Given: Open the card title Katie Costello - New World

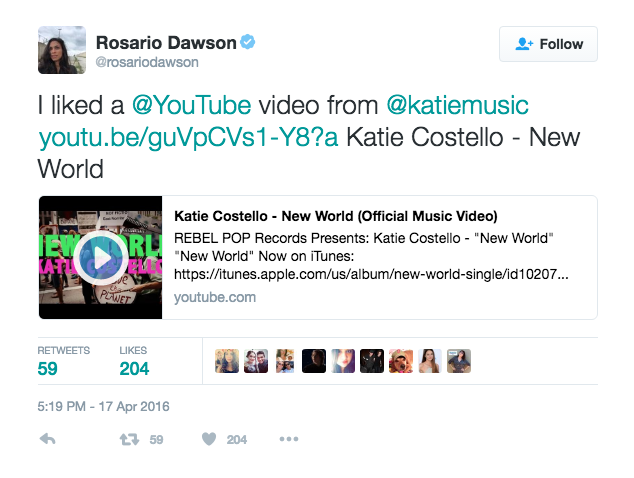Looking at the screenshot, I should click(x=336, y=216).
